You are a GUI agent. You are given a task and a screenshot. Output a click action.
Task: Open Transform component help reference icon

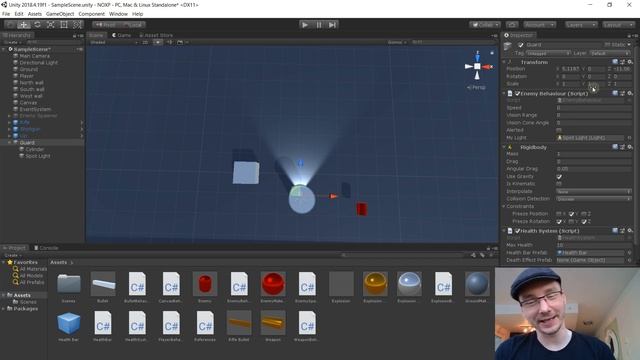pos(615,62)
